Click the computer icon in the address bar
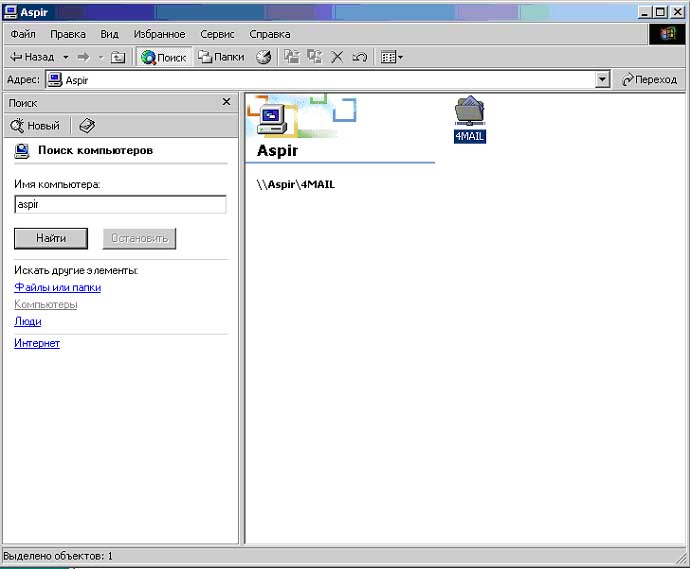The width and height of the screenshot is (690, 569). 55,80
